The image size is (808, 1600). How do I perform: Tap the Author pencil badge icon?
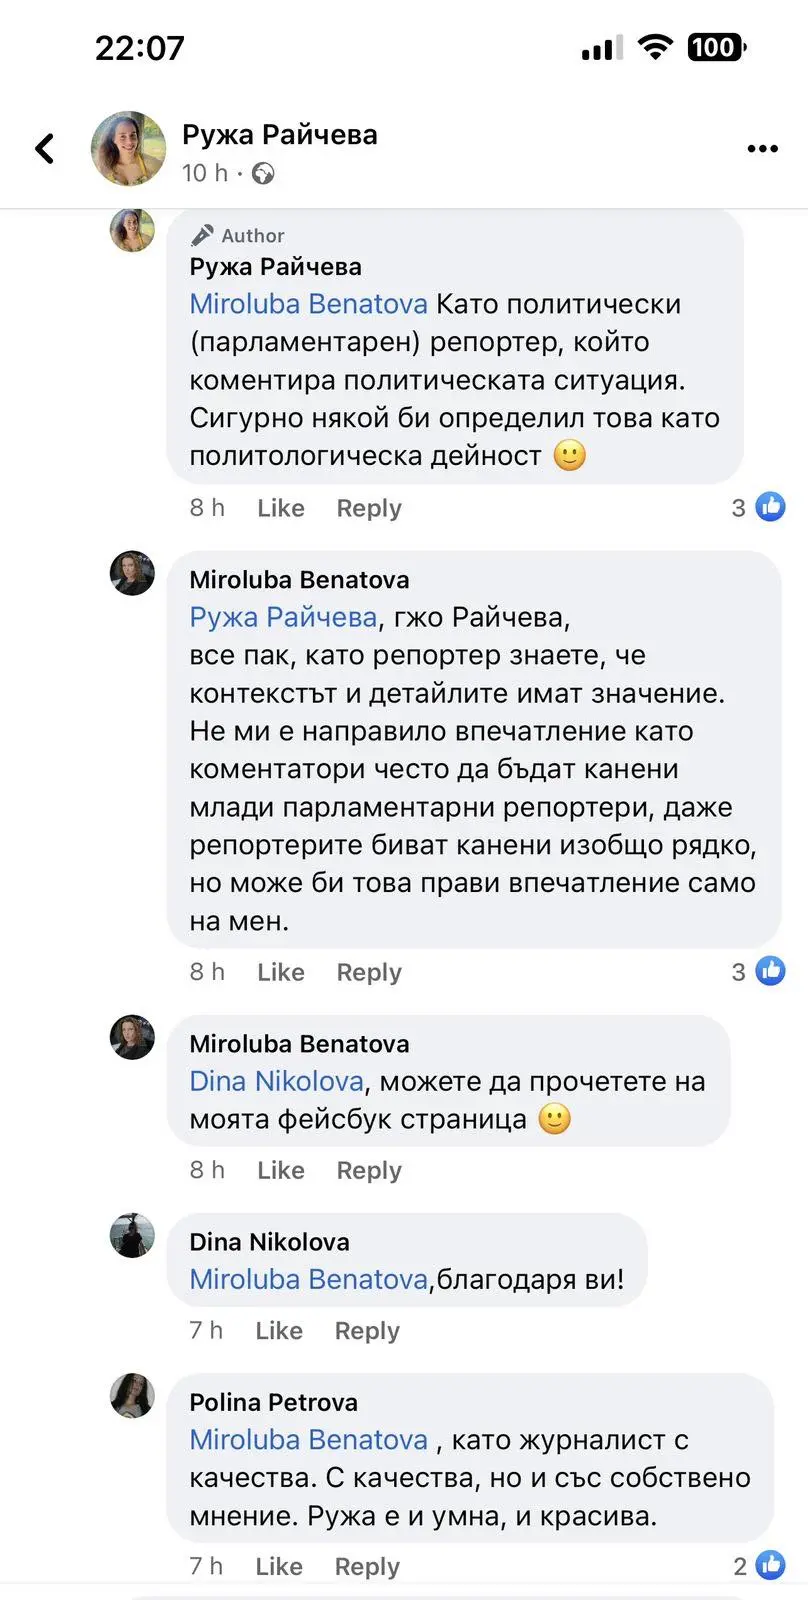[203, 235]
